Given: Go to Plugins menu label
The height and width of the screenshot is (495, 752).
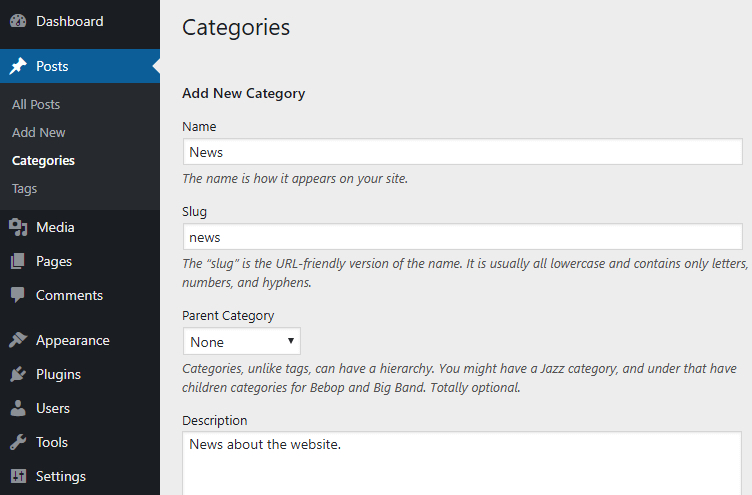Looking at the screenshot, I should (59, 375).
